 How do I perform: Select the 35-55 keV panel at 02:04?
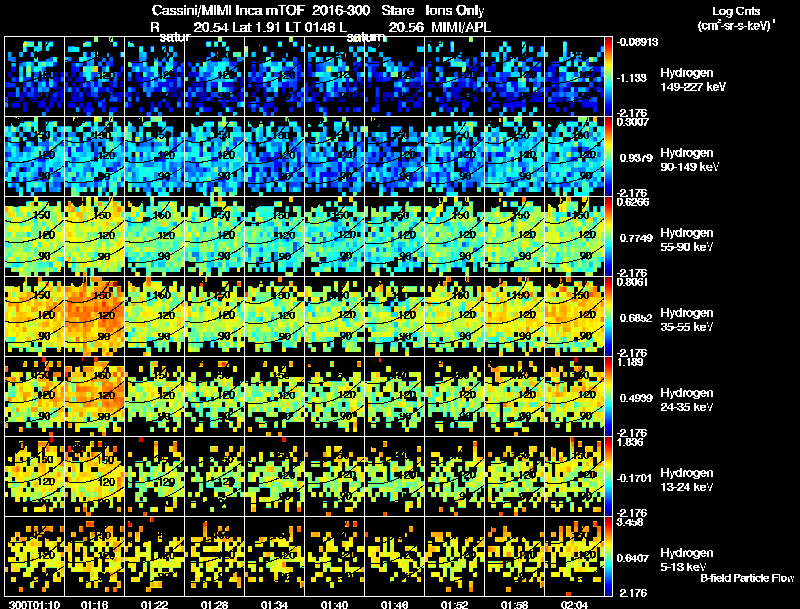[574, 317]
